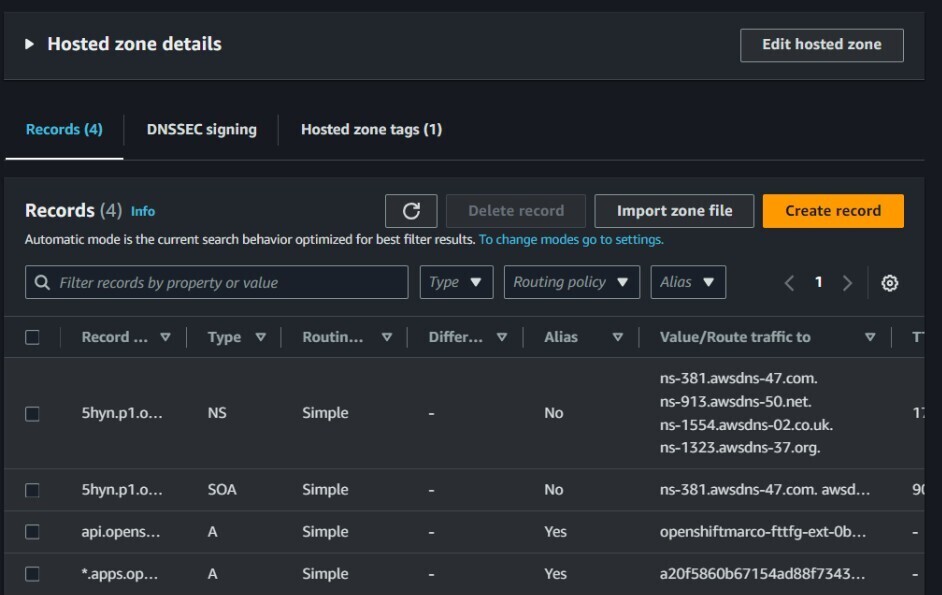Open the table preferences gear icon
This screenshot has width=942, height=595.
(889, 283)
